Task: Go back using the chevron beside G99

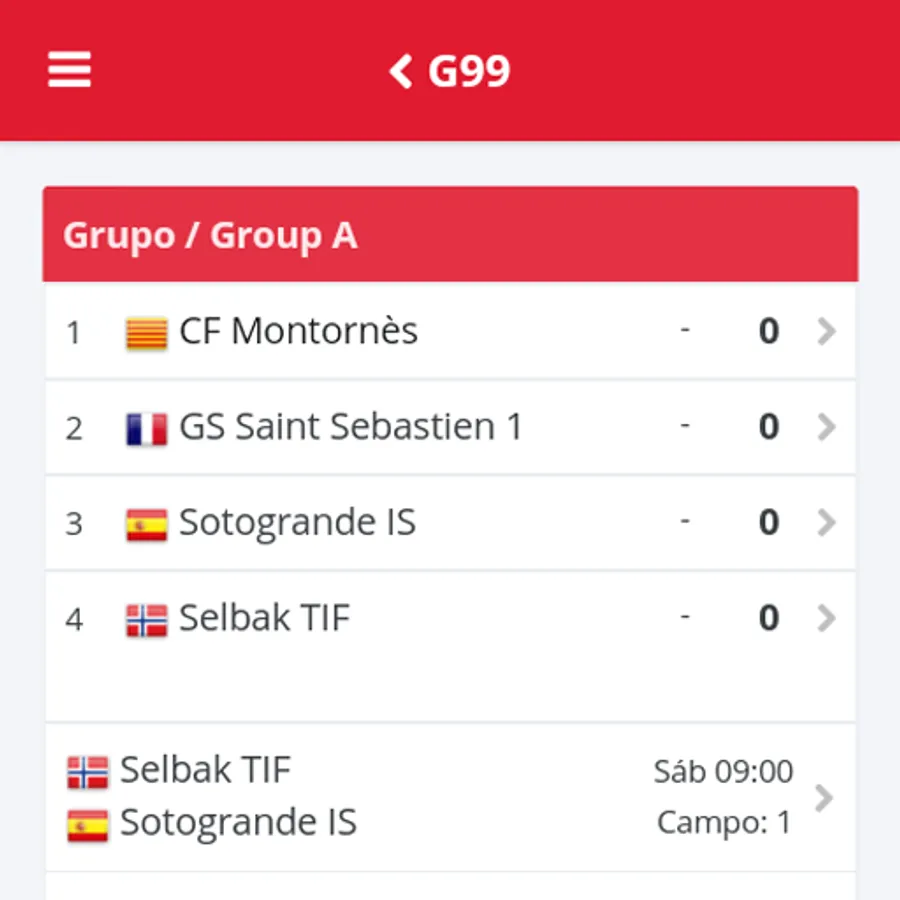Action: pyautogui.click(x=401, y=71)
